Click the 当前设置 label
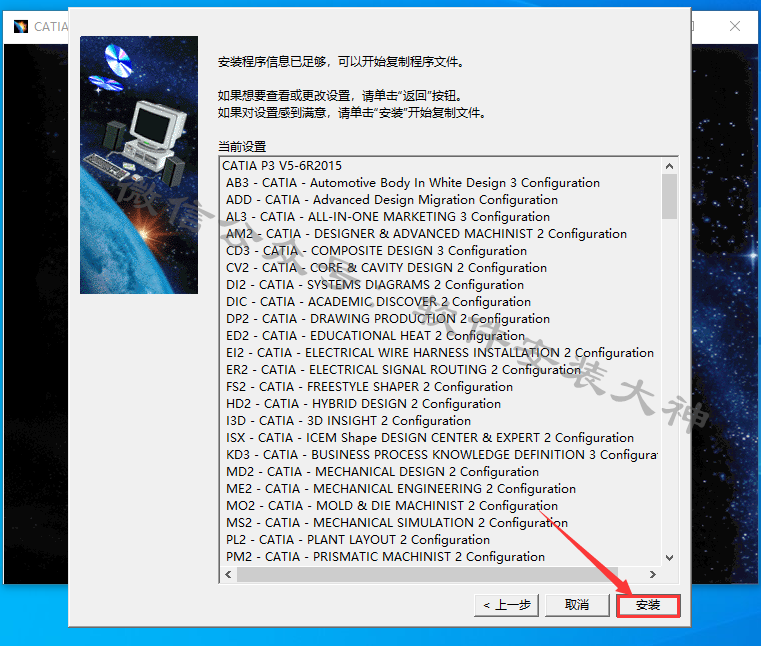Screen dimensions: 761x646 242,147
